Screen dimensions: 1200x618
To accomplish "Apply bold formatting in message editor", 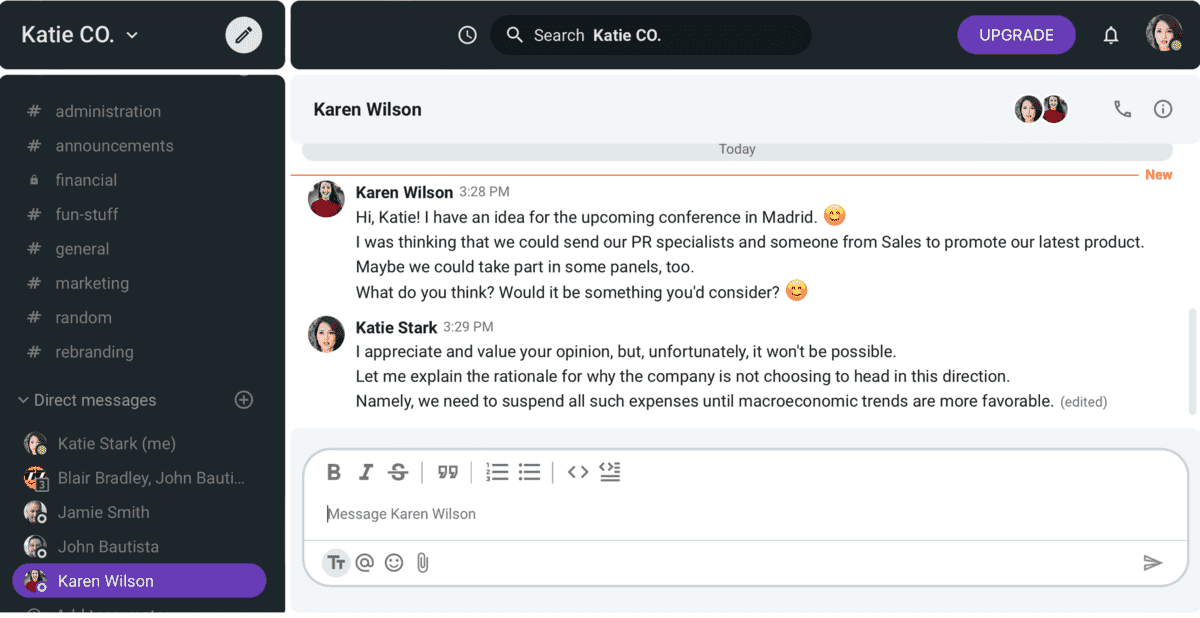I will pyautogui.click(x=334, y=472).
